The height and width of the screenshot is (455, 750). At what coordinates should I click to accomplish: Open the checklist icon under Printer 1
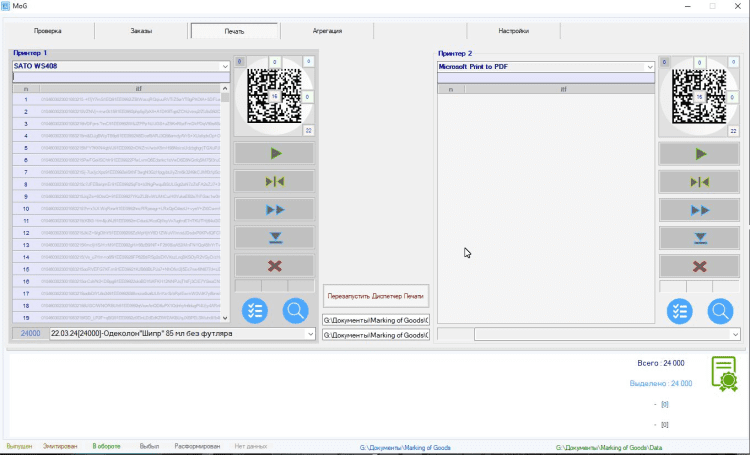click(255, 310)
